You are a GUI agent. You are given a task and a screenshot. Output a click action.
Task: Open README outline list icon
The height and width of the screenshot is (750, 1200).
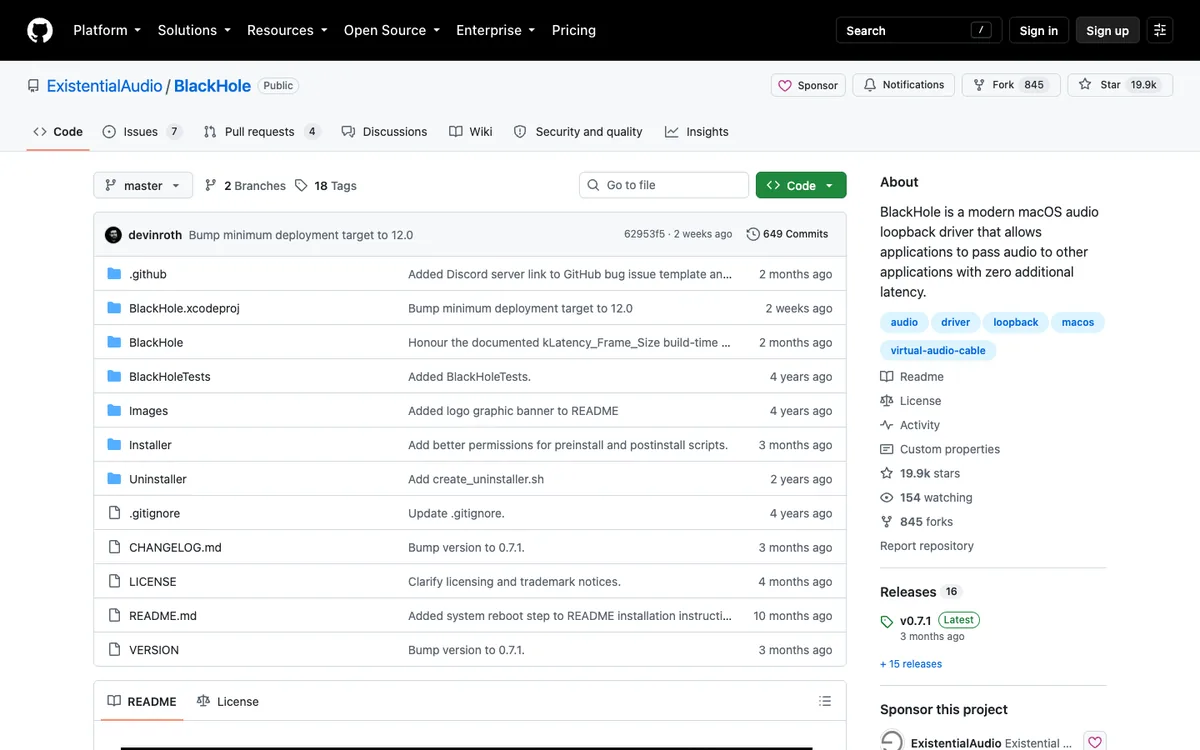825,701
